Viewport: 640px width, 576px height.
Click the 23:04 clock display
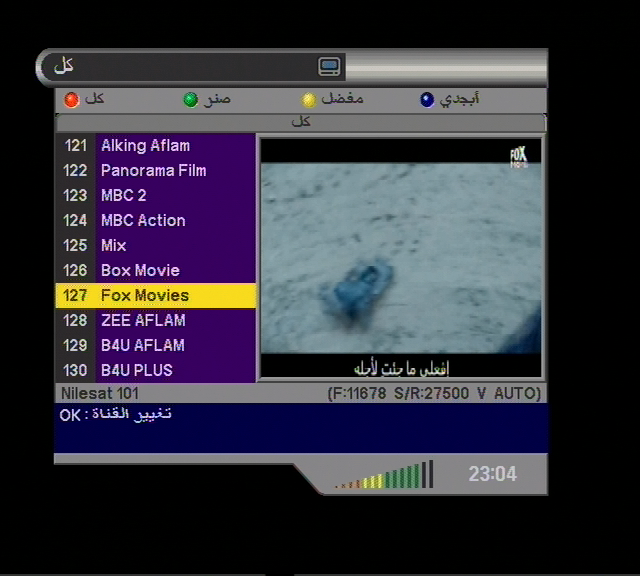point(492,474)
